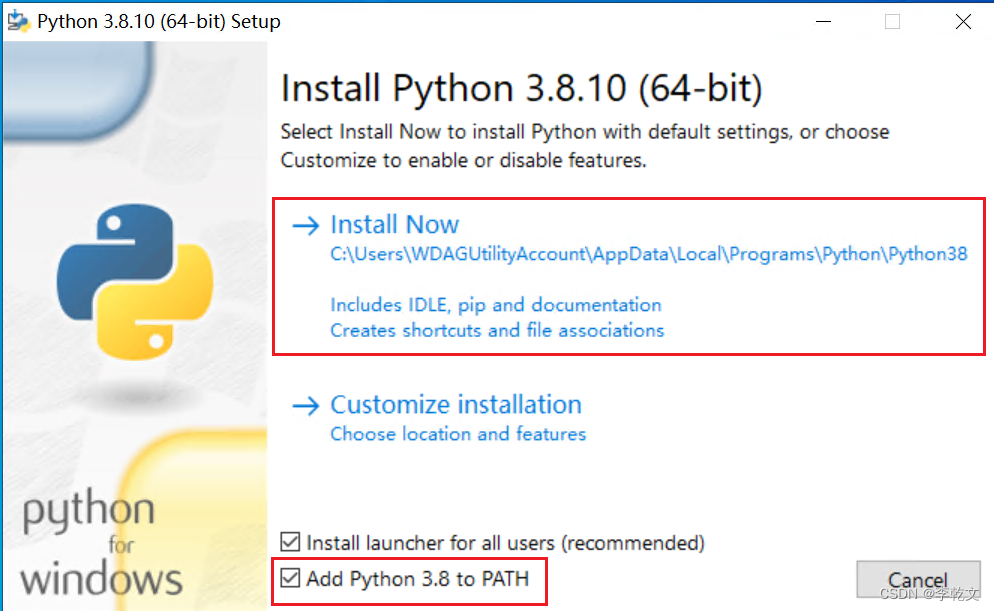Toggle Add Python 3.8 to PATH checkbox
The height and width of the screenshot is (611, 994).
click(290, 578)
